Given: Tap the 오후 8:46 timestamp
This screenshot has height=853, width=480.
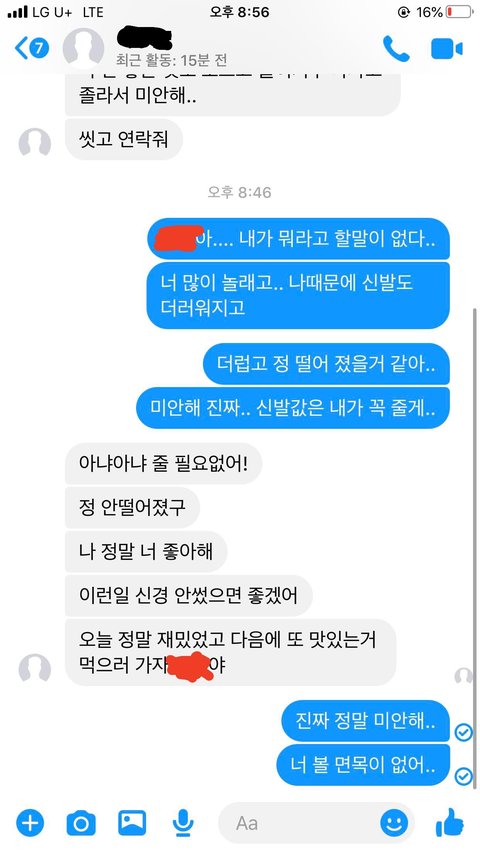Looking at the screenshot, I should (239, 192).
